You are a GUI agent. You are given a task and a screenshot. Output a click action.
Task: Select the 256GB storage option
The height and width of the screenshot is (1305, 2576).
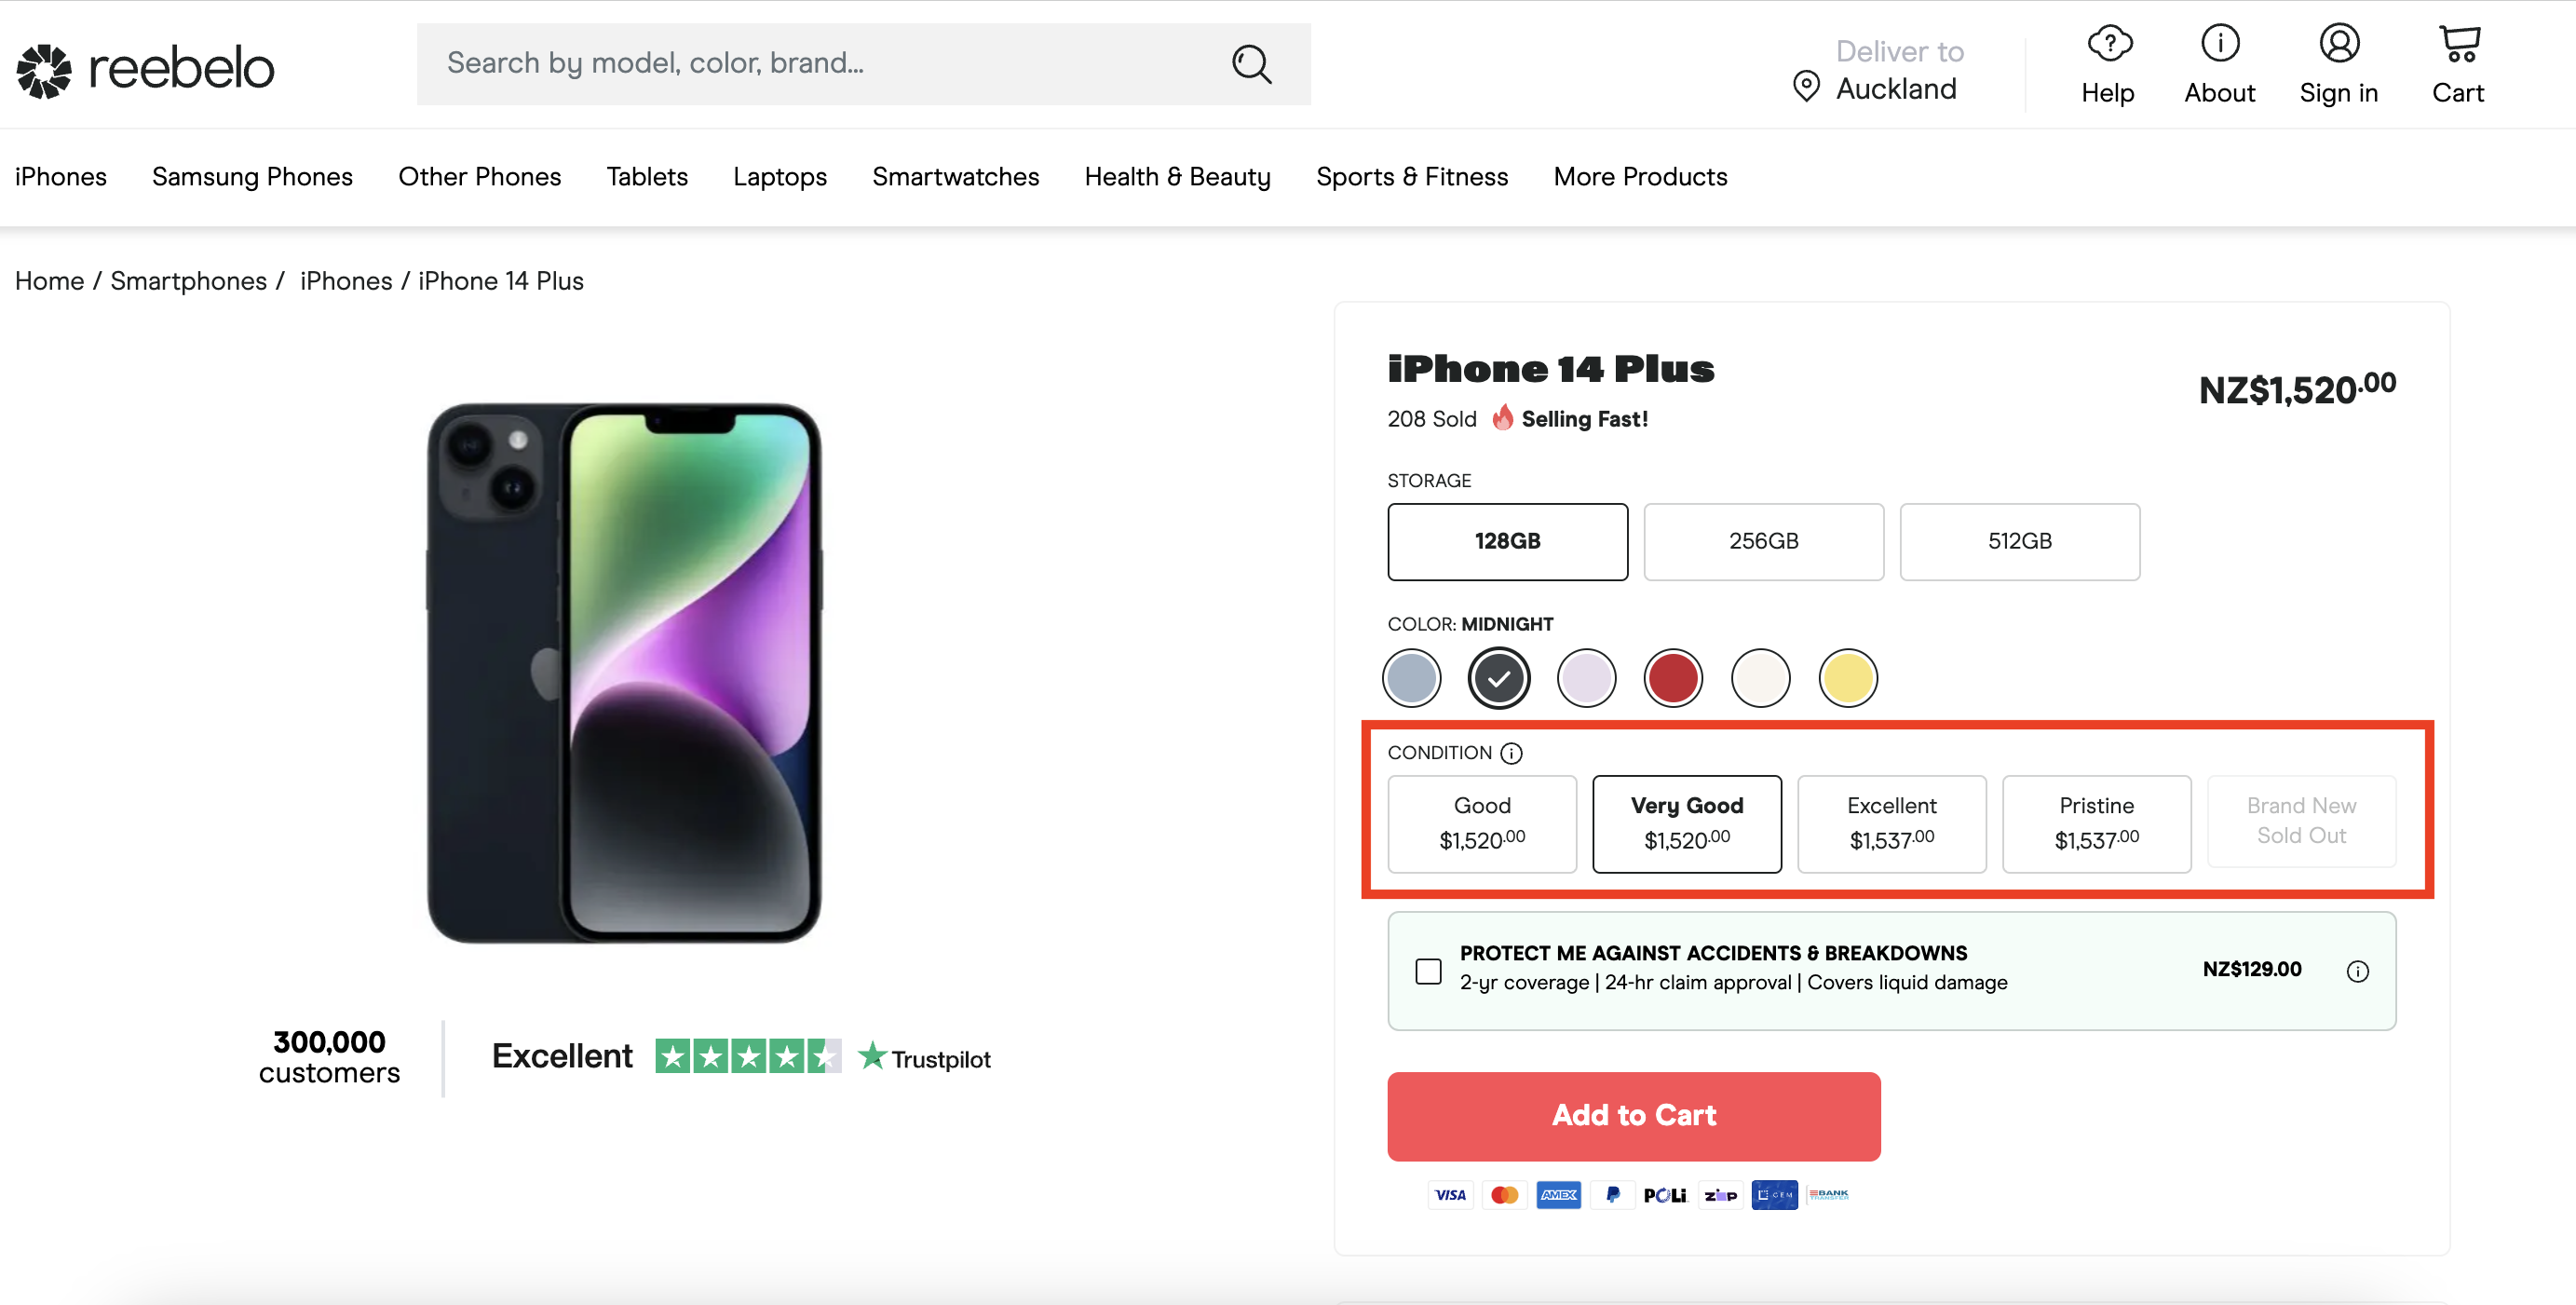[1763, 541]
